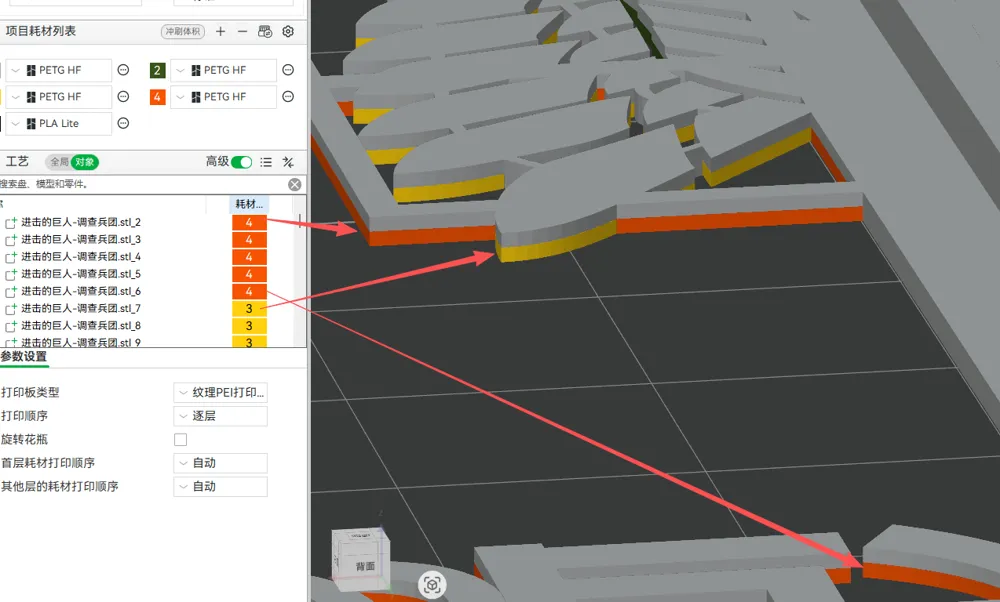The width and height of the screenshot is (1000, 602).
Task: Click the 旋转花瓶 label
Action: (24, 439)
